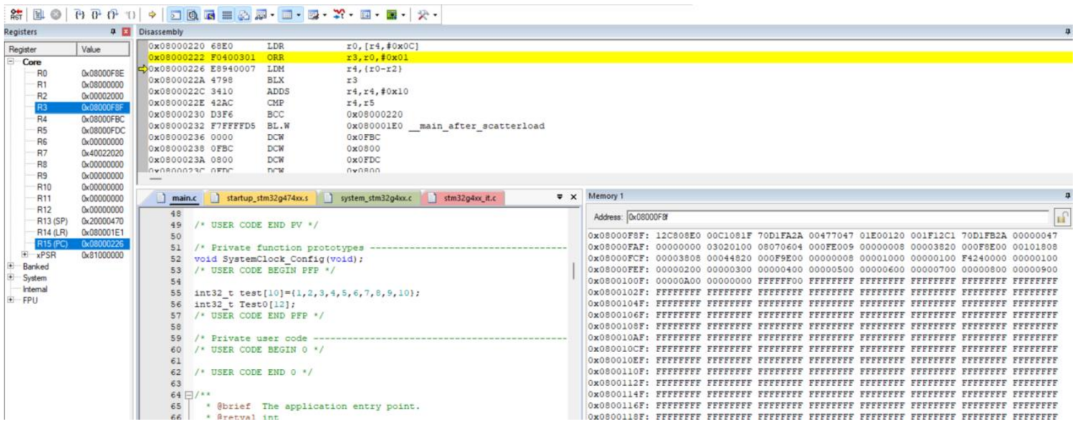Image resolution: width=1080 pixels, height=428 pixels.
Task: Click the Step into icon
Action: click(80, 14)
